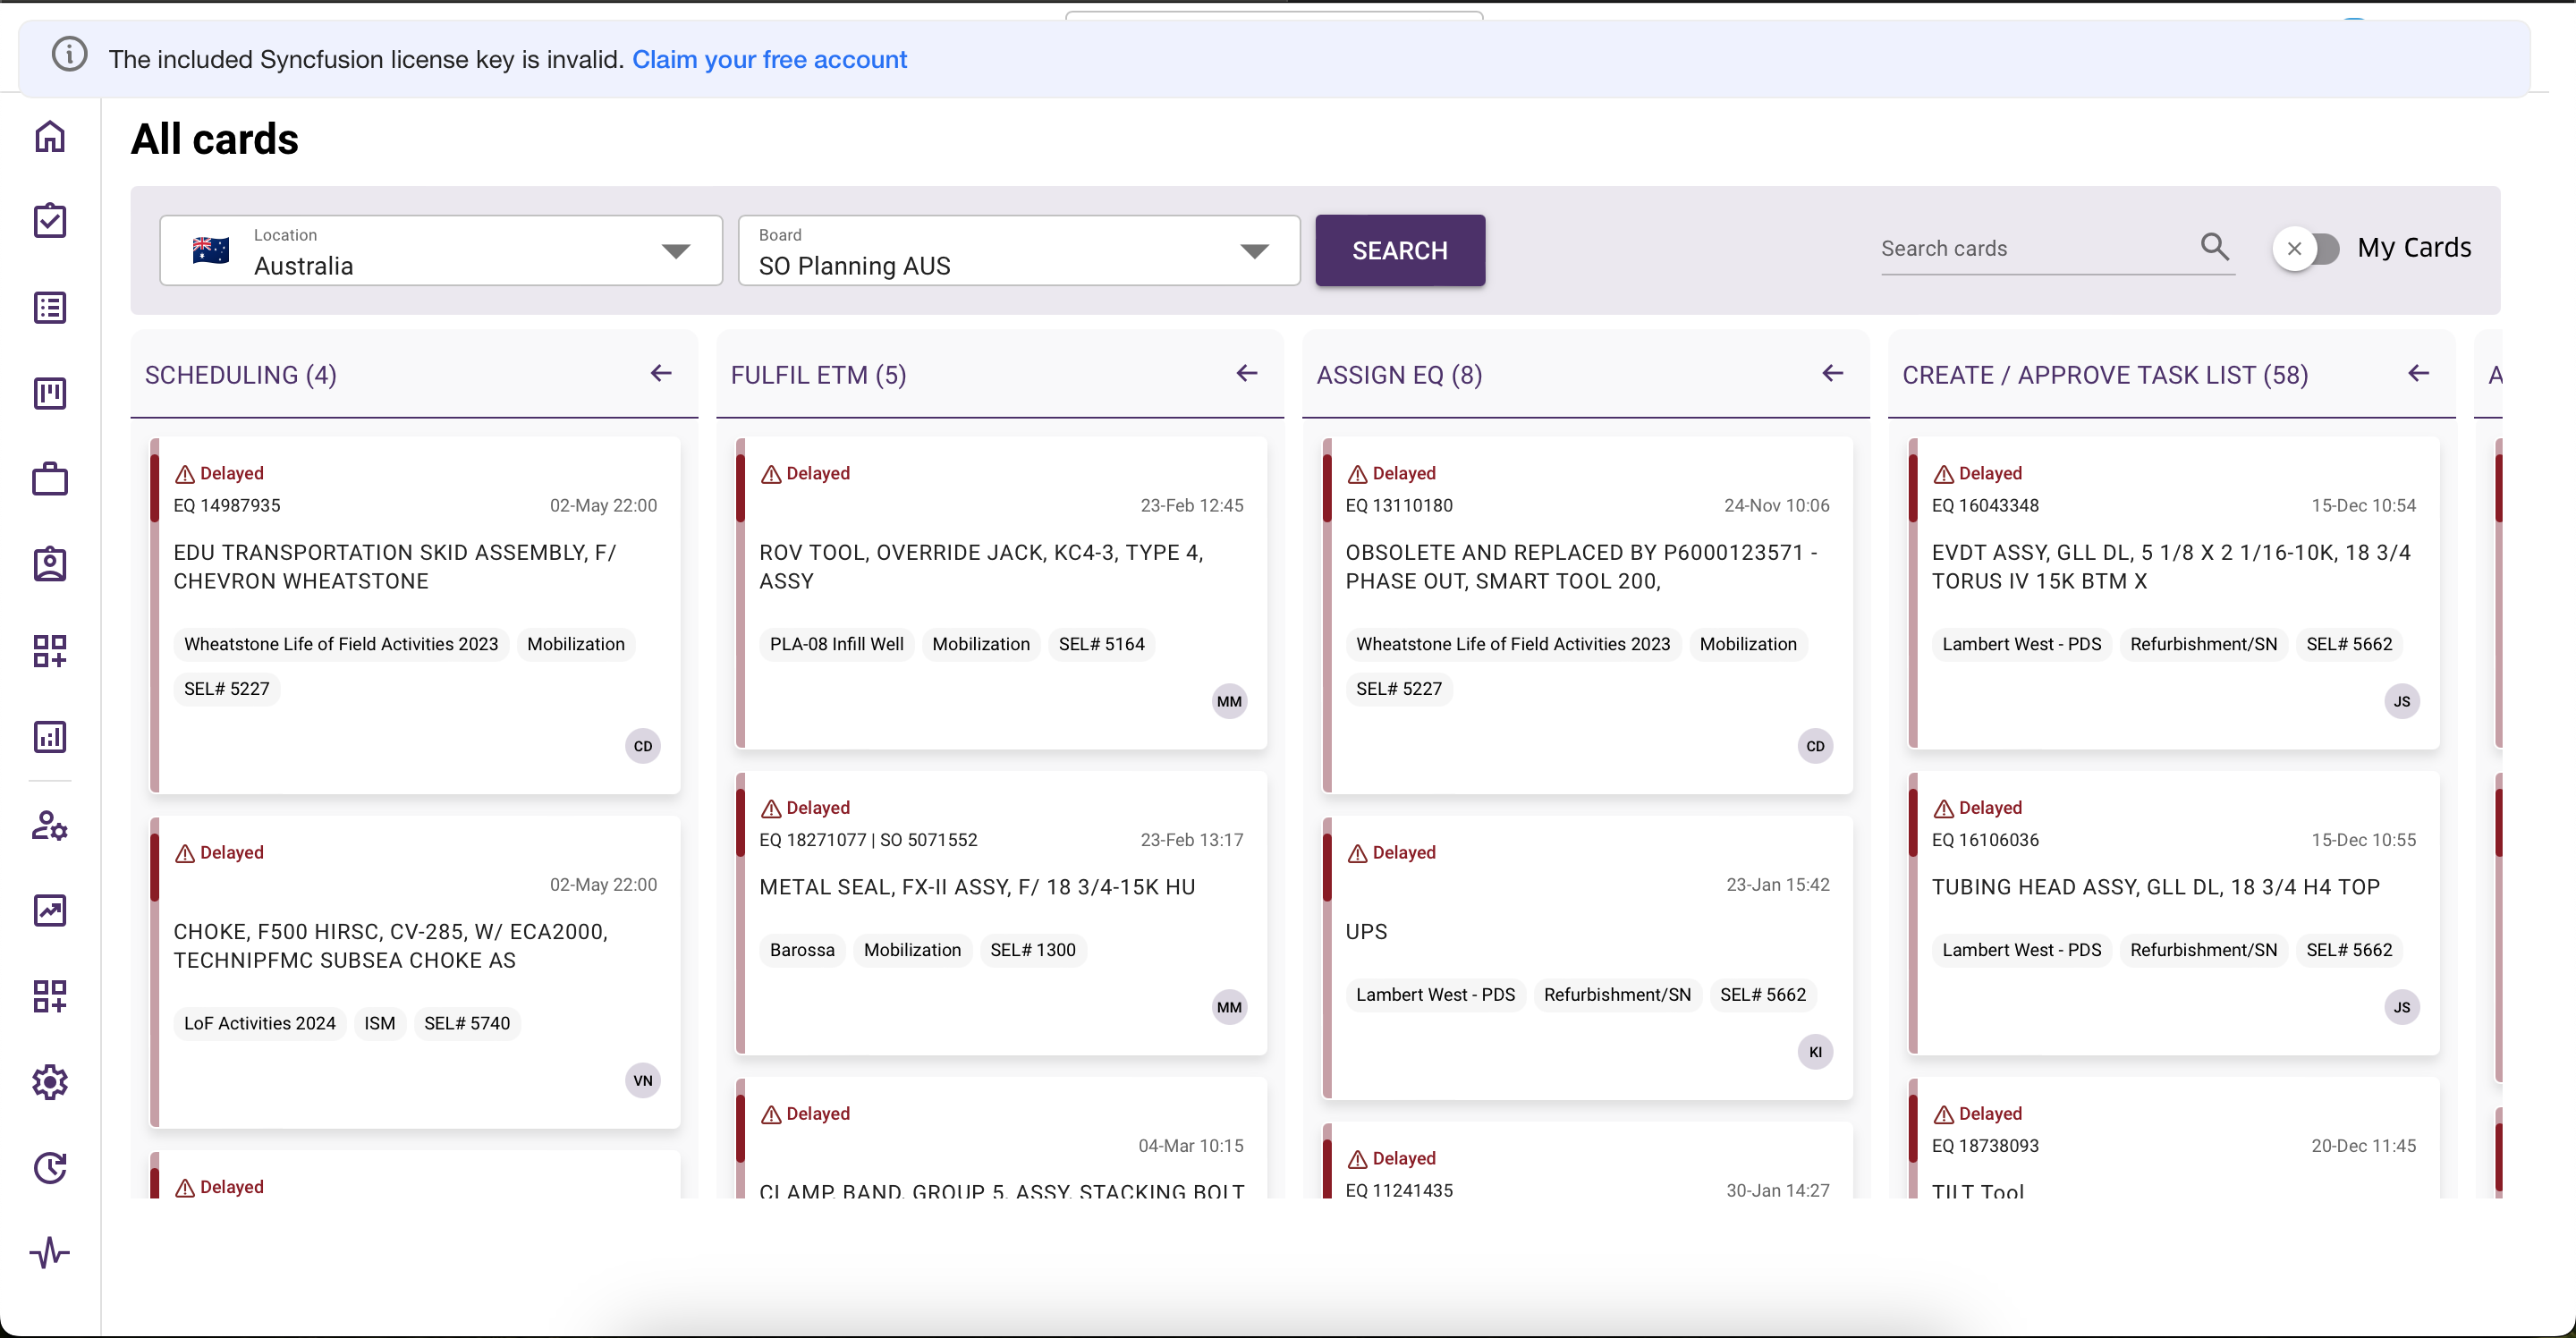Open the home icon in sidebar
The image size is (2576, 1338).
tap(50, 136)
